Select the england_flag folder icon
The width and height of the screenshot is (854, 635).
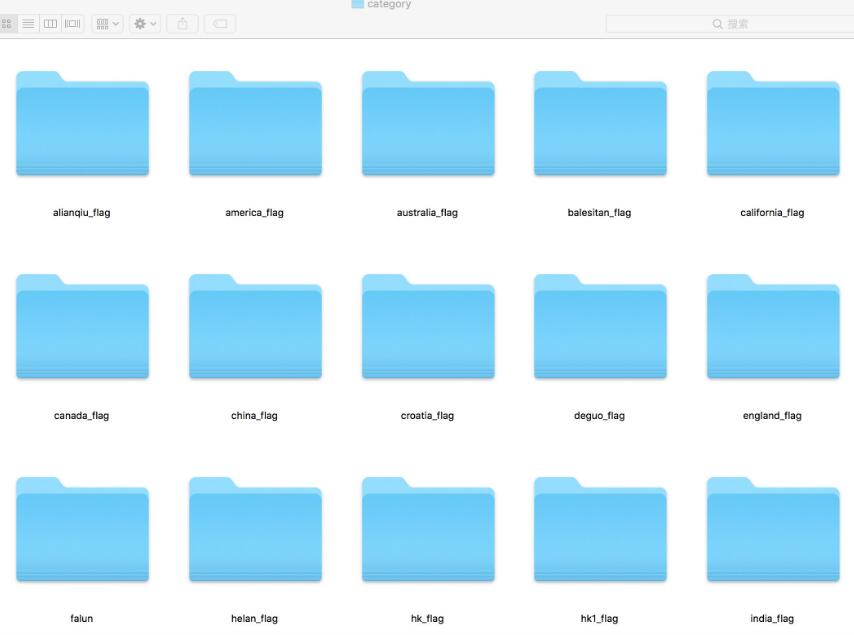click(x=773, y=327)
